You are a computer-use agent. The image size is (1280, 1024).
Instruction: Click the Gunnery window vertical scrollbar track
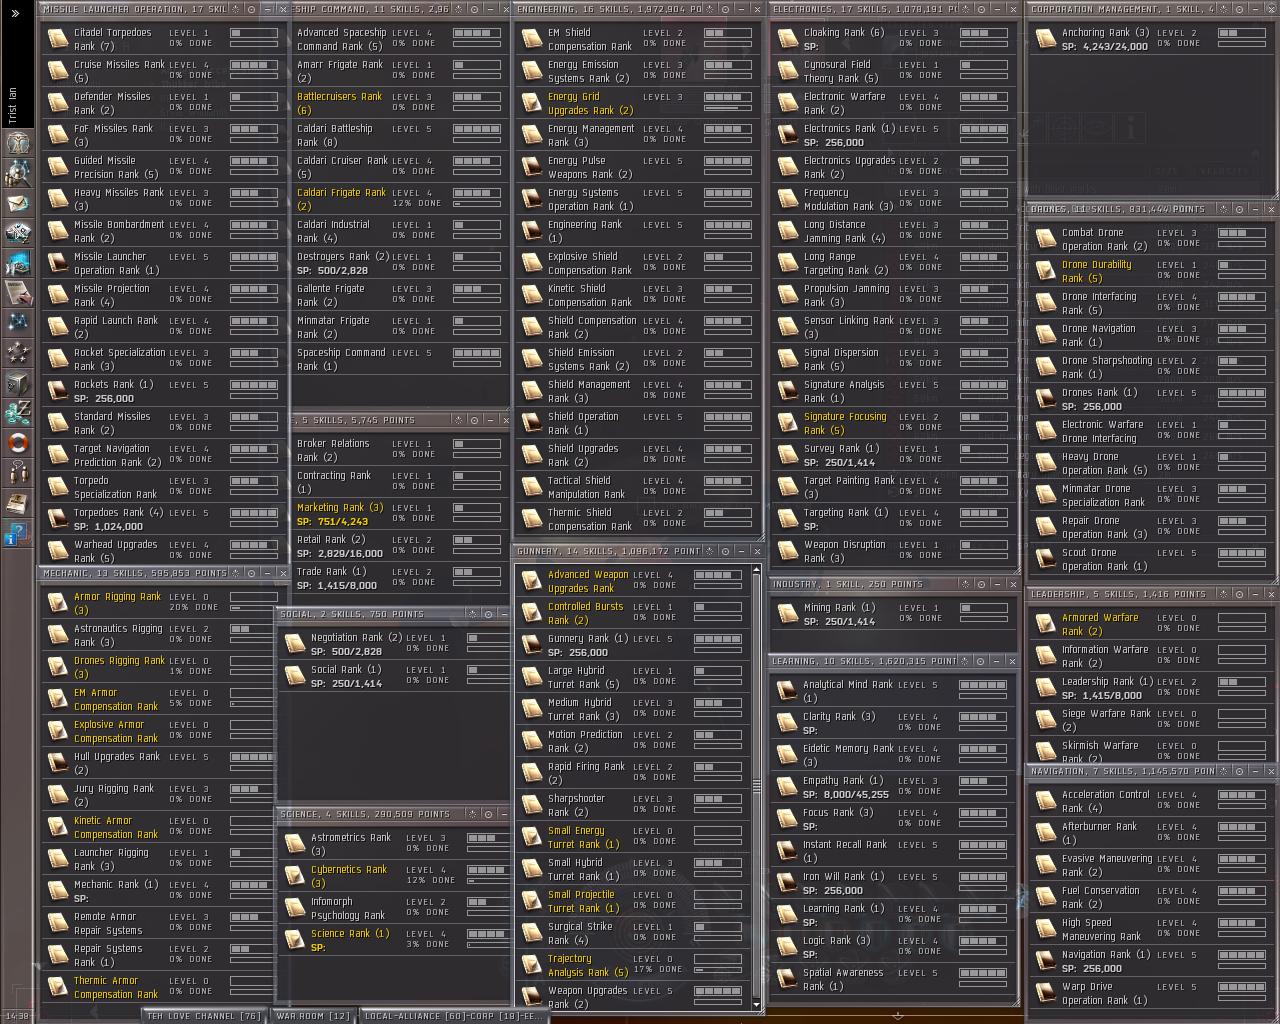pyautogui.click(x=756, y=788)
